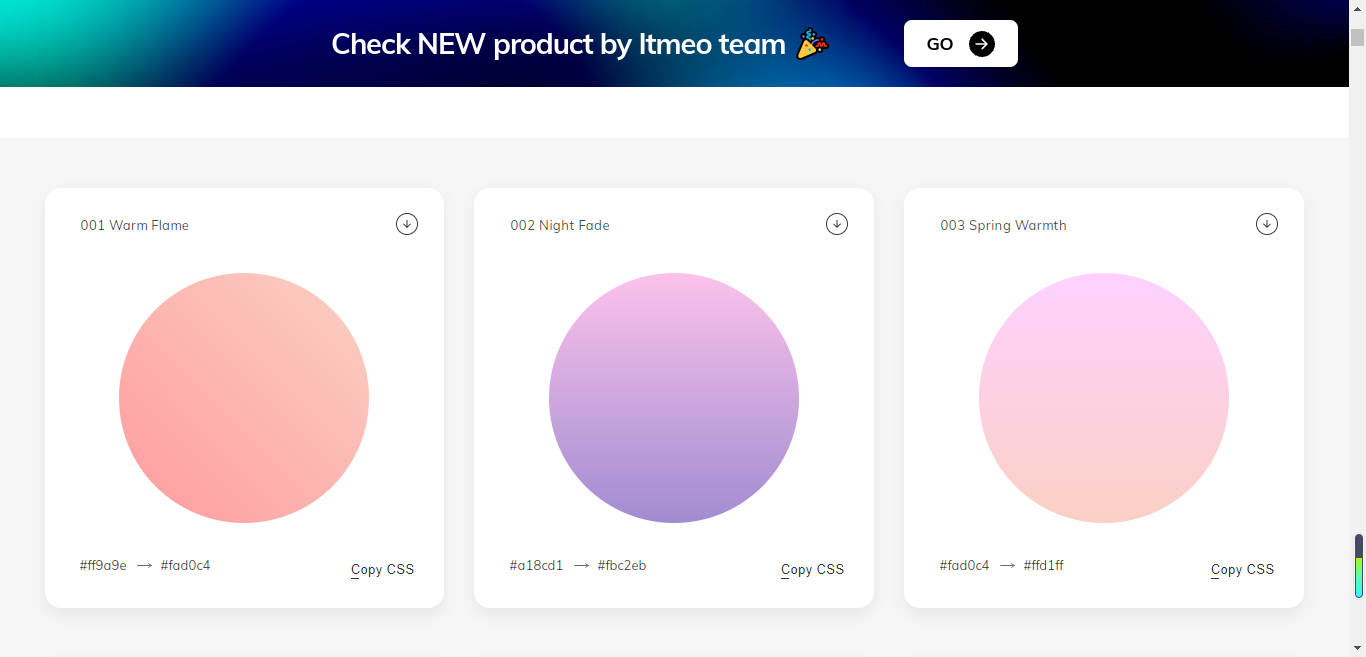Copy CSS for Spring Warmth gradient

coord(1242,569)
